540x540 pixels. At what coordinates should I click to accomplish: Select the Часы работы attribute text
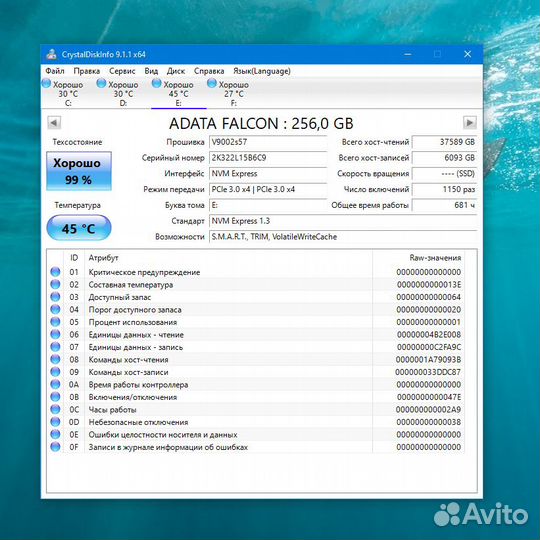113,410
